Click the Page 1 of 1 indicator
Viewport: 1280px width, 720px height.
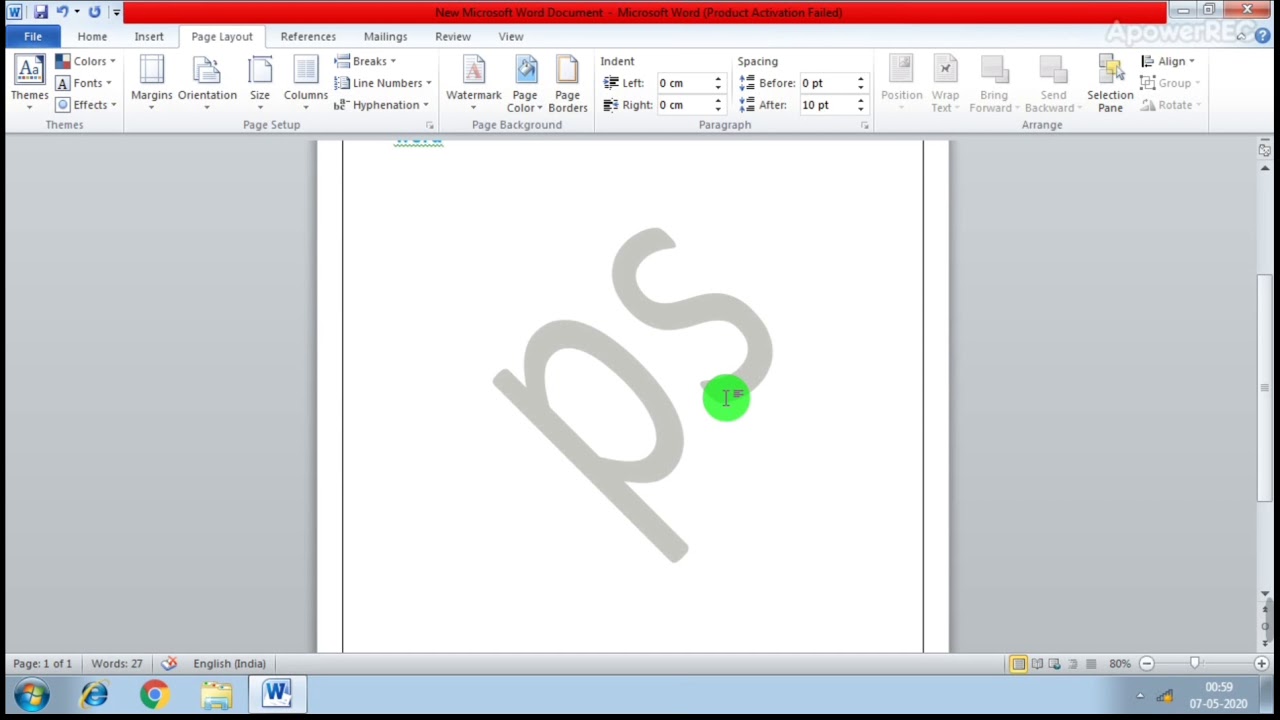pyautogui.click(x=42, y=664)
